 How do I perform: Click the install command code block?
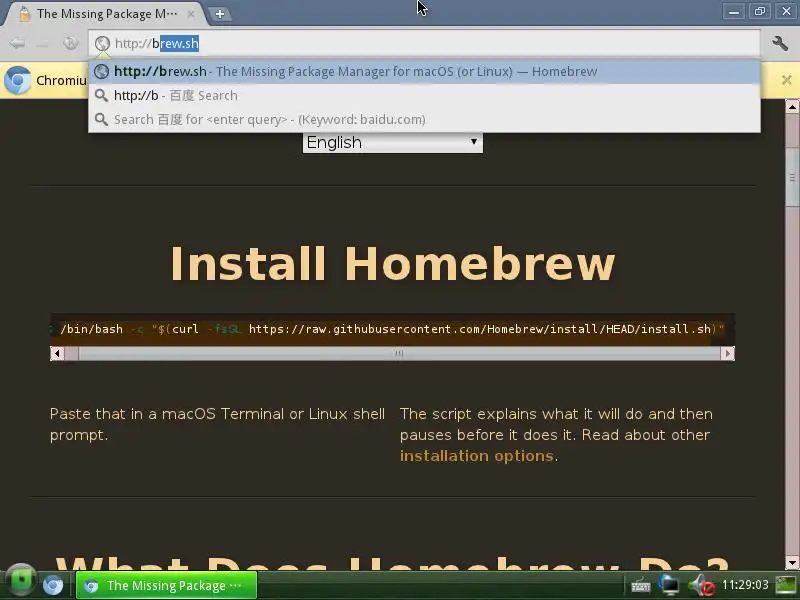pos(392,329)
